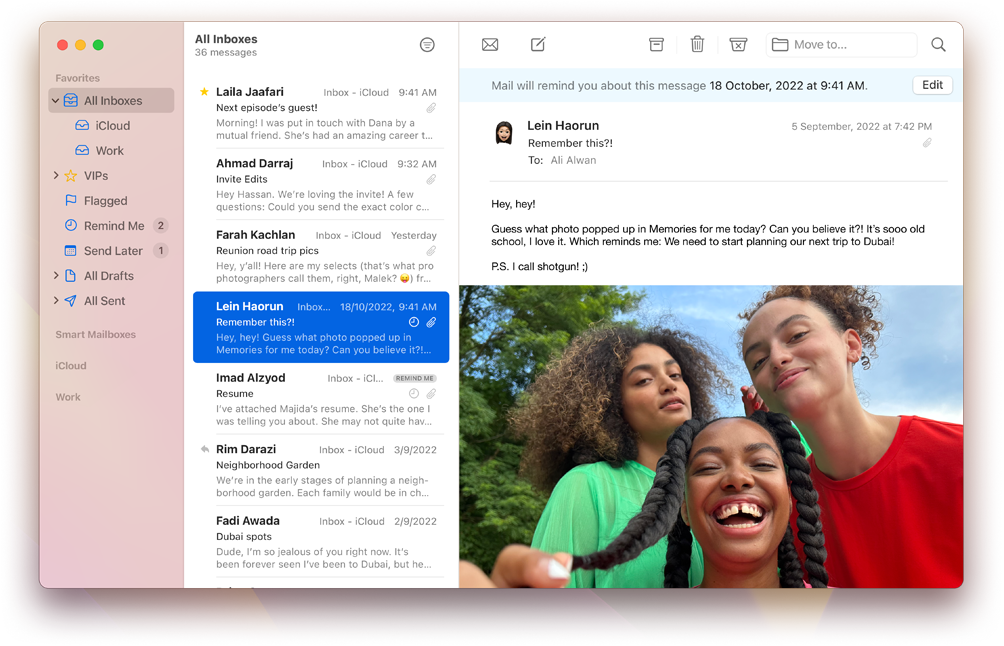Compose a new message
The image size is (1004, 646).
pos(538,45)
